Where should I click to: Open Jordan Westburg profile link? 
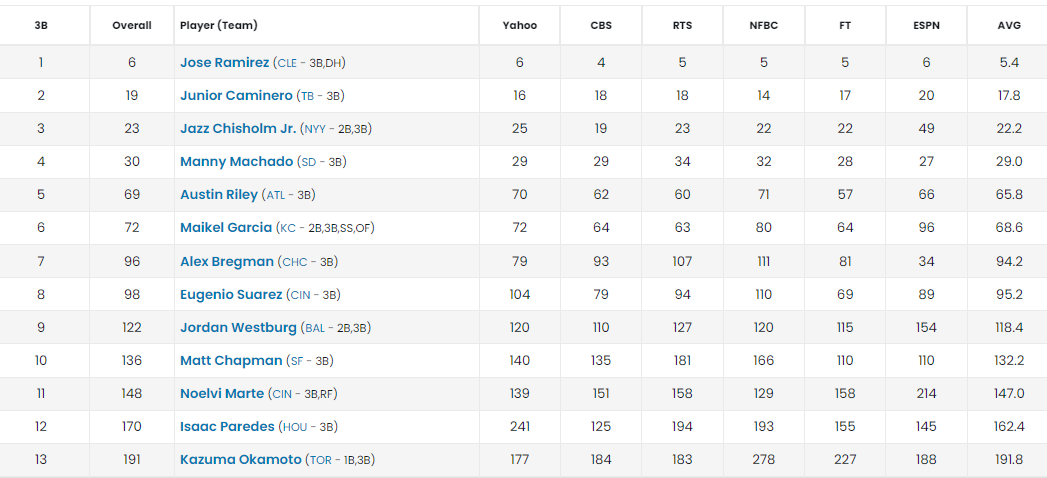tap(238, 328)
